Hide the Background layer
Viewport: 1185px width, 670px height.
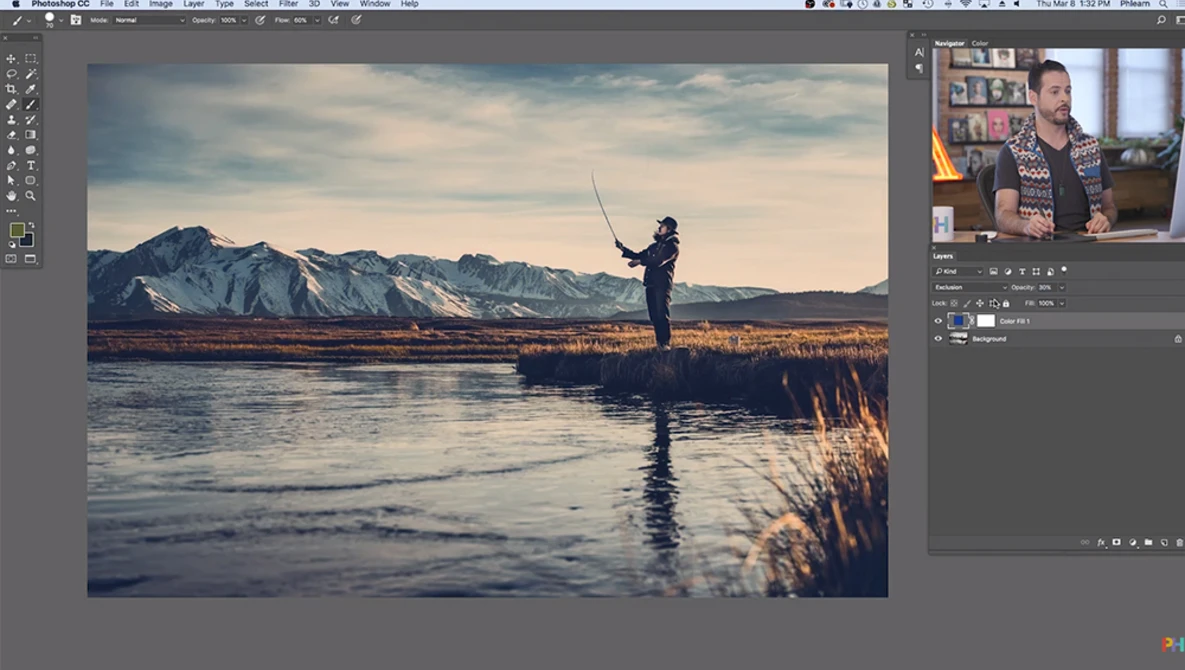pos(939,339)
